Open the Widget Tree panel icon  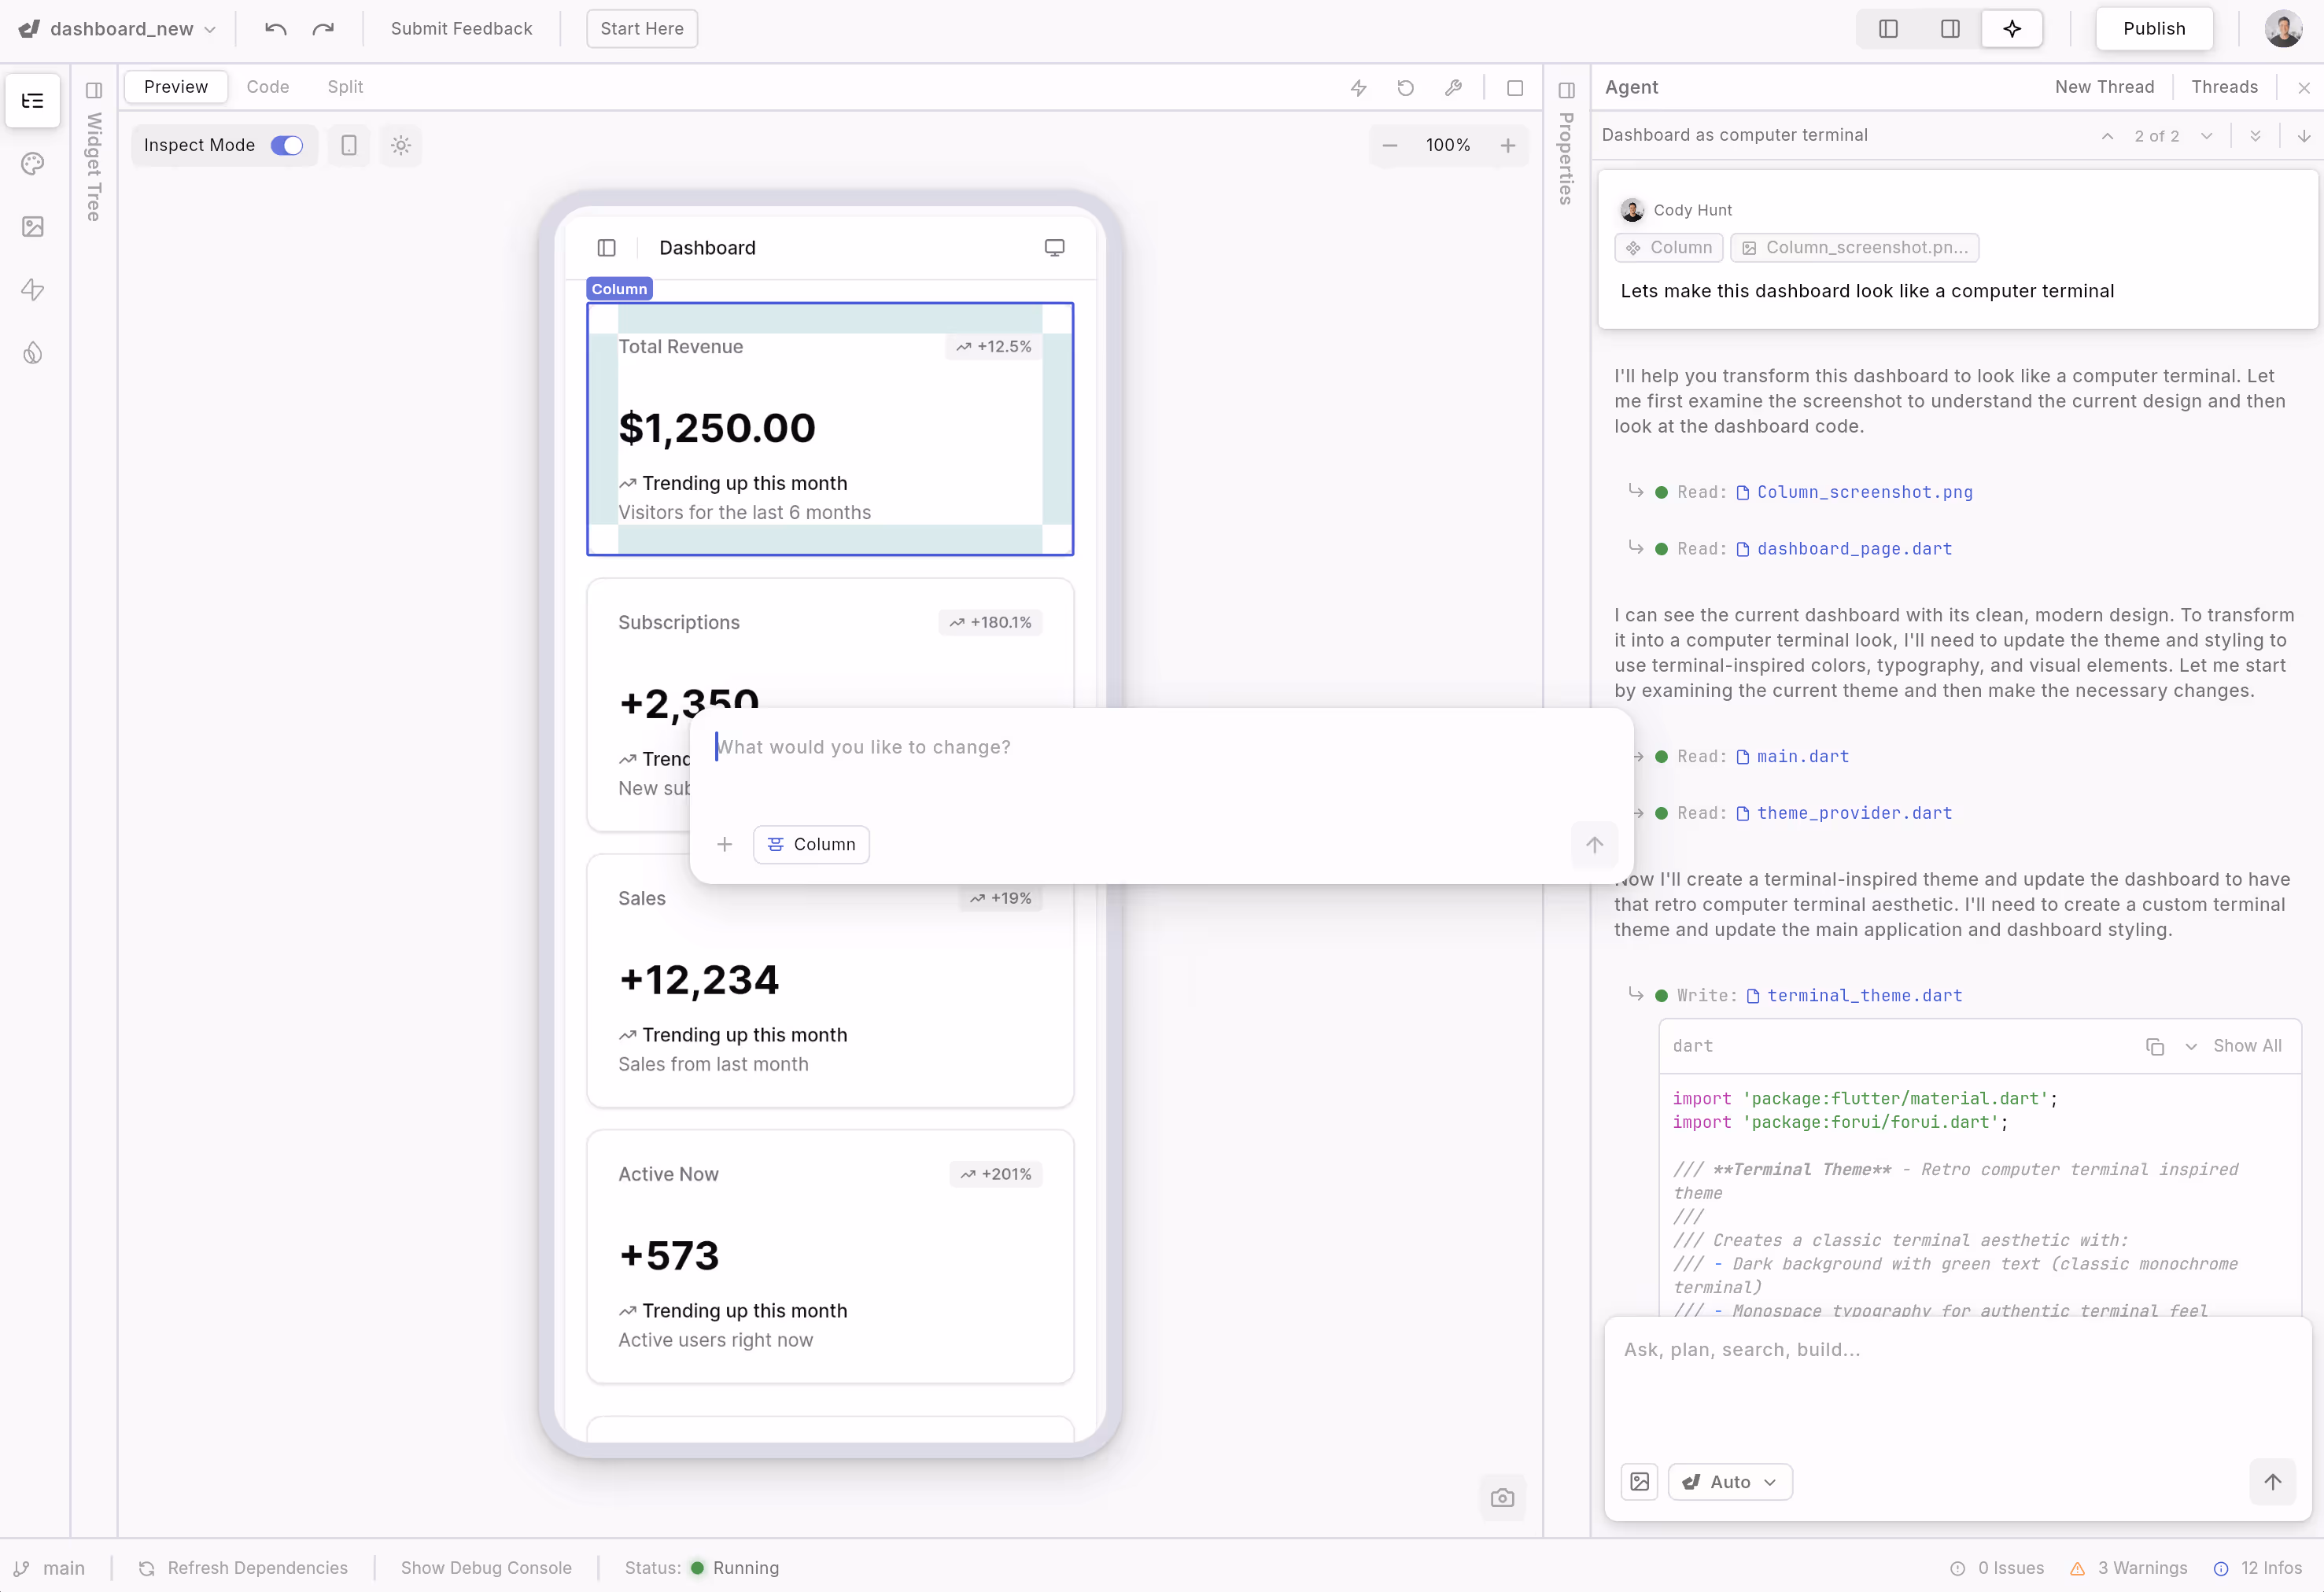pyautogui.click(x=33, y=101)
